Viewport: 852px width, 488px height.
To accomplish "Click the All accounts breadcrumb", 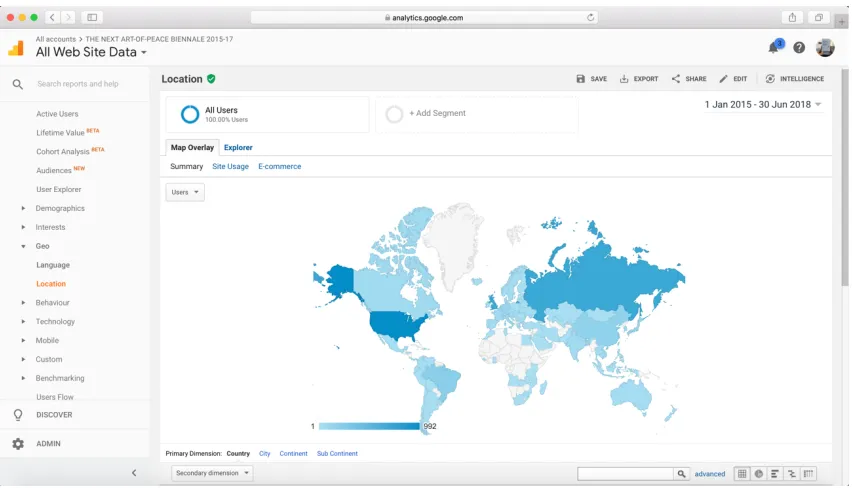I will pos(55,39).
